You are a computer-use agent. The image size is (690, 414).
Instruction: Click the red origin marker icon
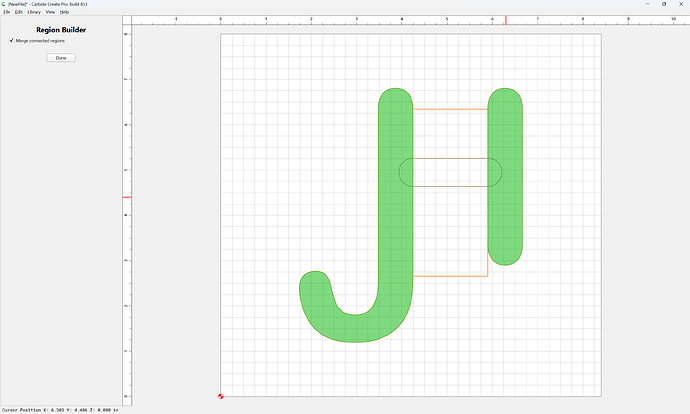[x=220, y=396]
